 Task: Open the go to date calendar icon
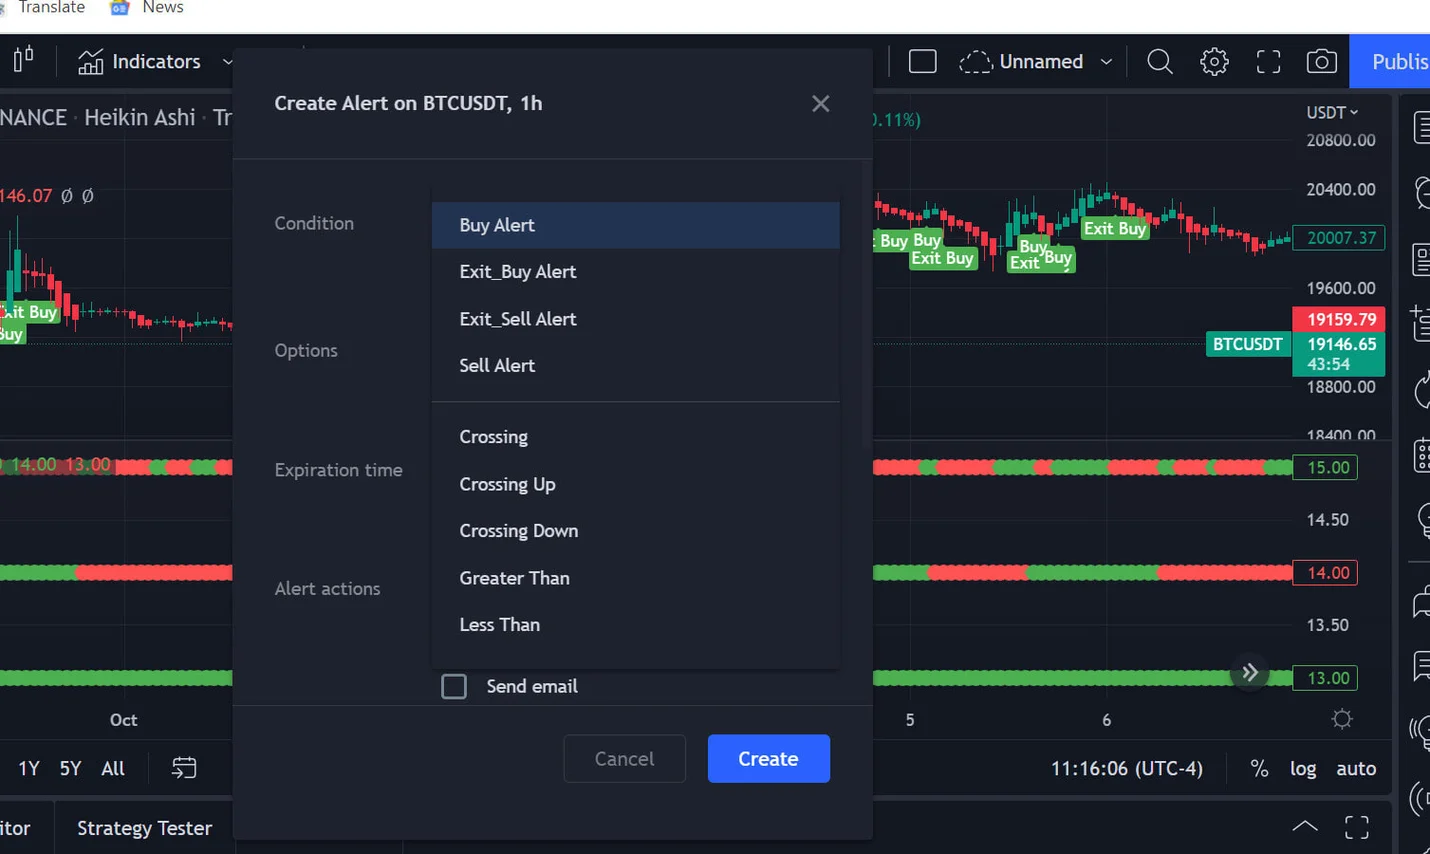184,768
